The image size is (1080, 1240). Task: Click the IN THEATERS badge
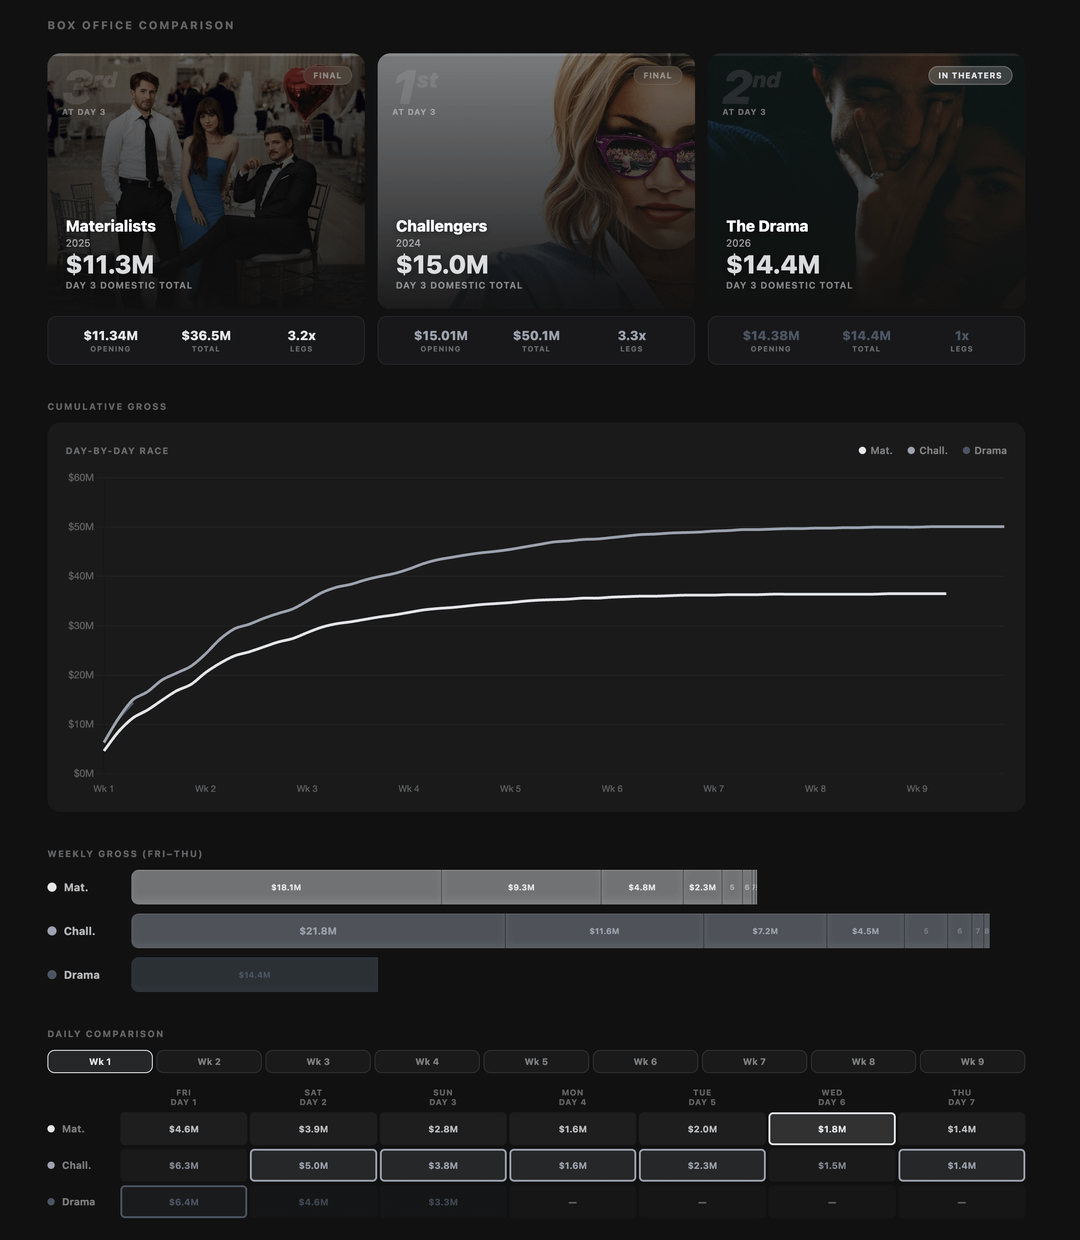969,76
